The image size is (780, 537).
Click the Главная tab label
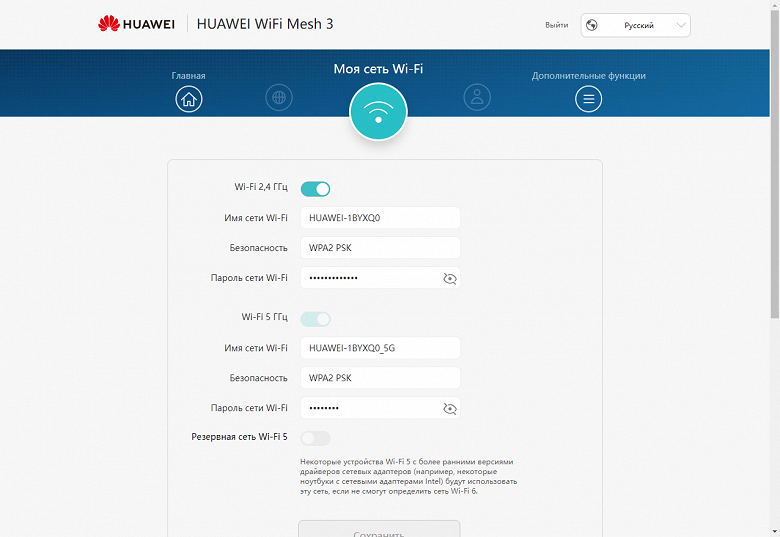pos(189,76)
